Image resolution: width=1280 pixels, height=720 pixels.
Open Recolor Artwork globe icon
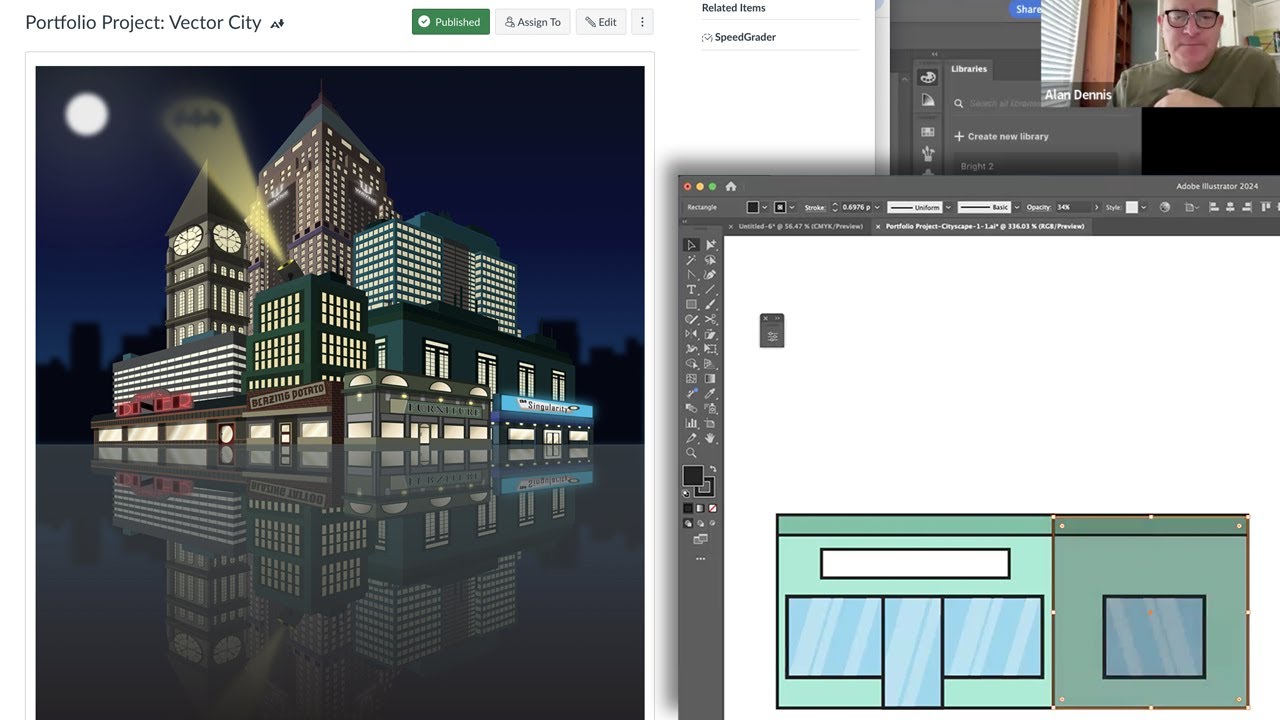[x=1165, y=207]
